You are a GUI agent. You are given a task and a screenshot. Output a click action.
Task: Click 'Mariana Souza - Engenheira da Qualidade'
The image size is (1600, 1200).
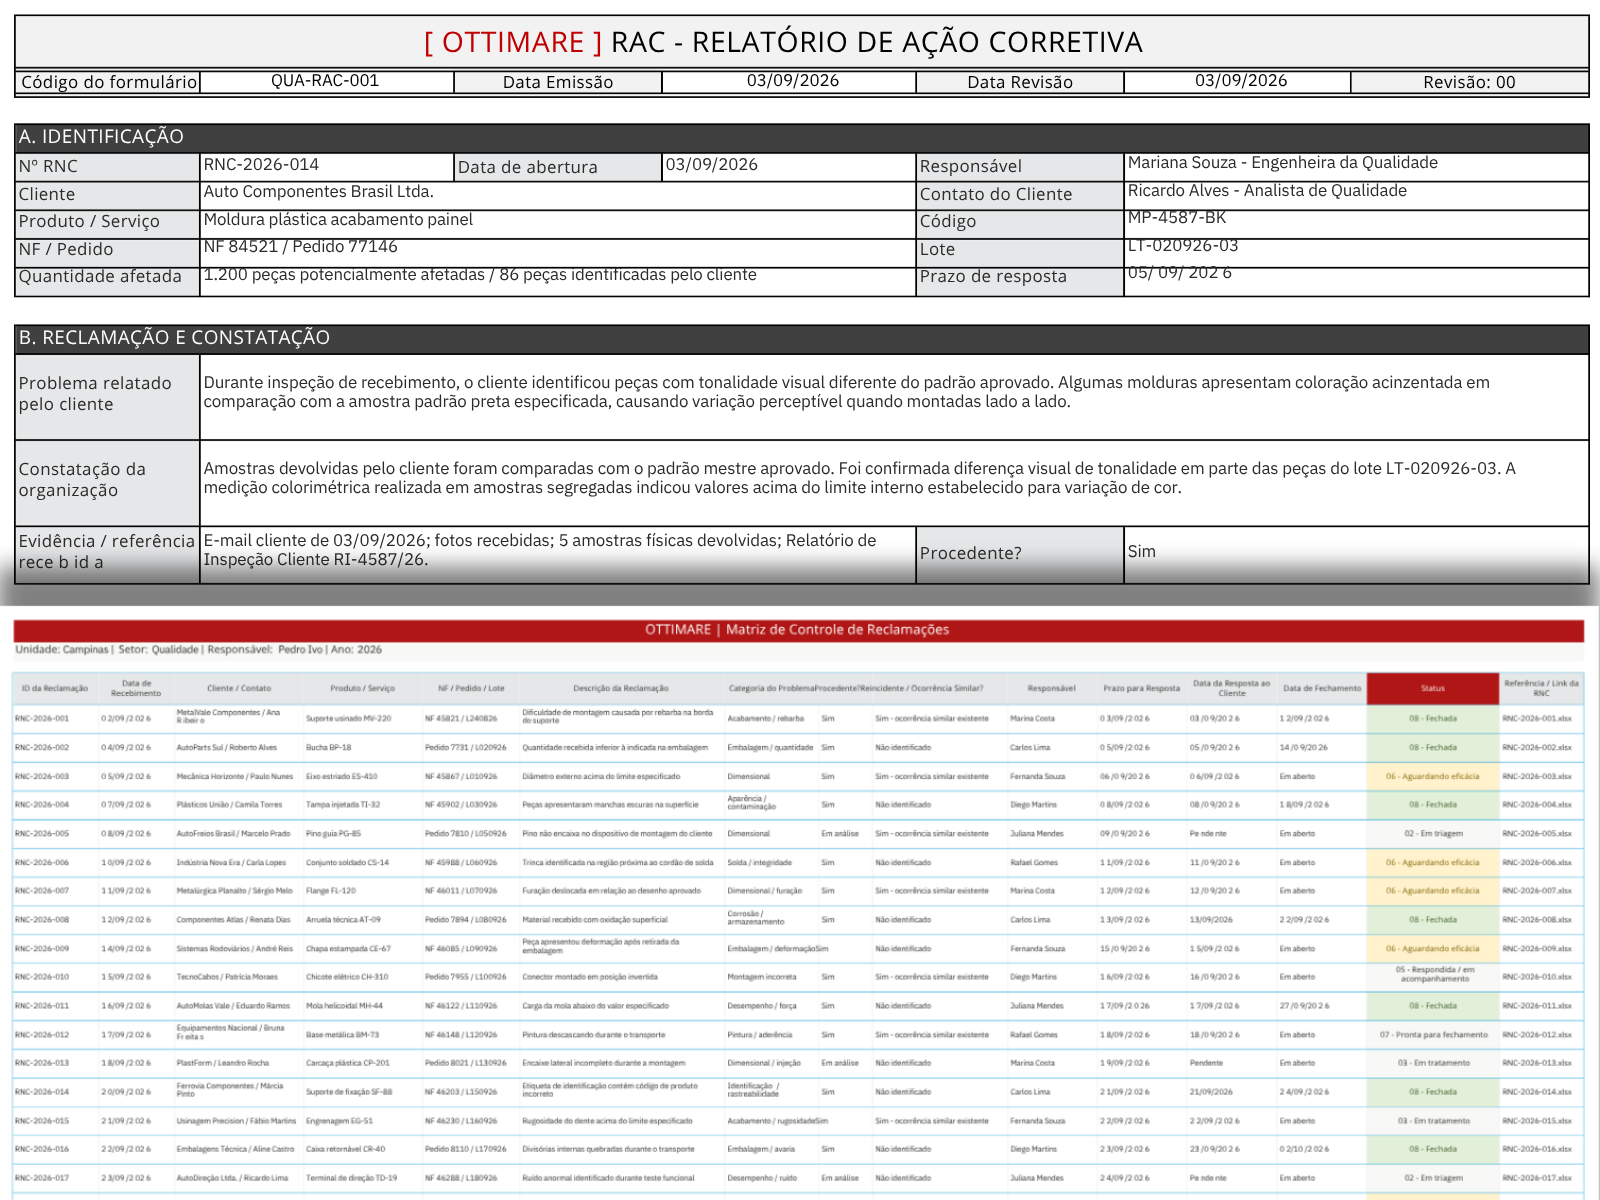point(1282,163)
